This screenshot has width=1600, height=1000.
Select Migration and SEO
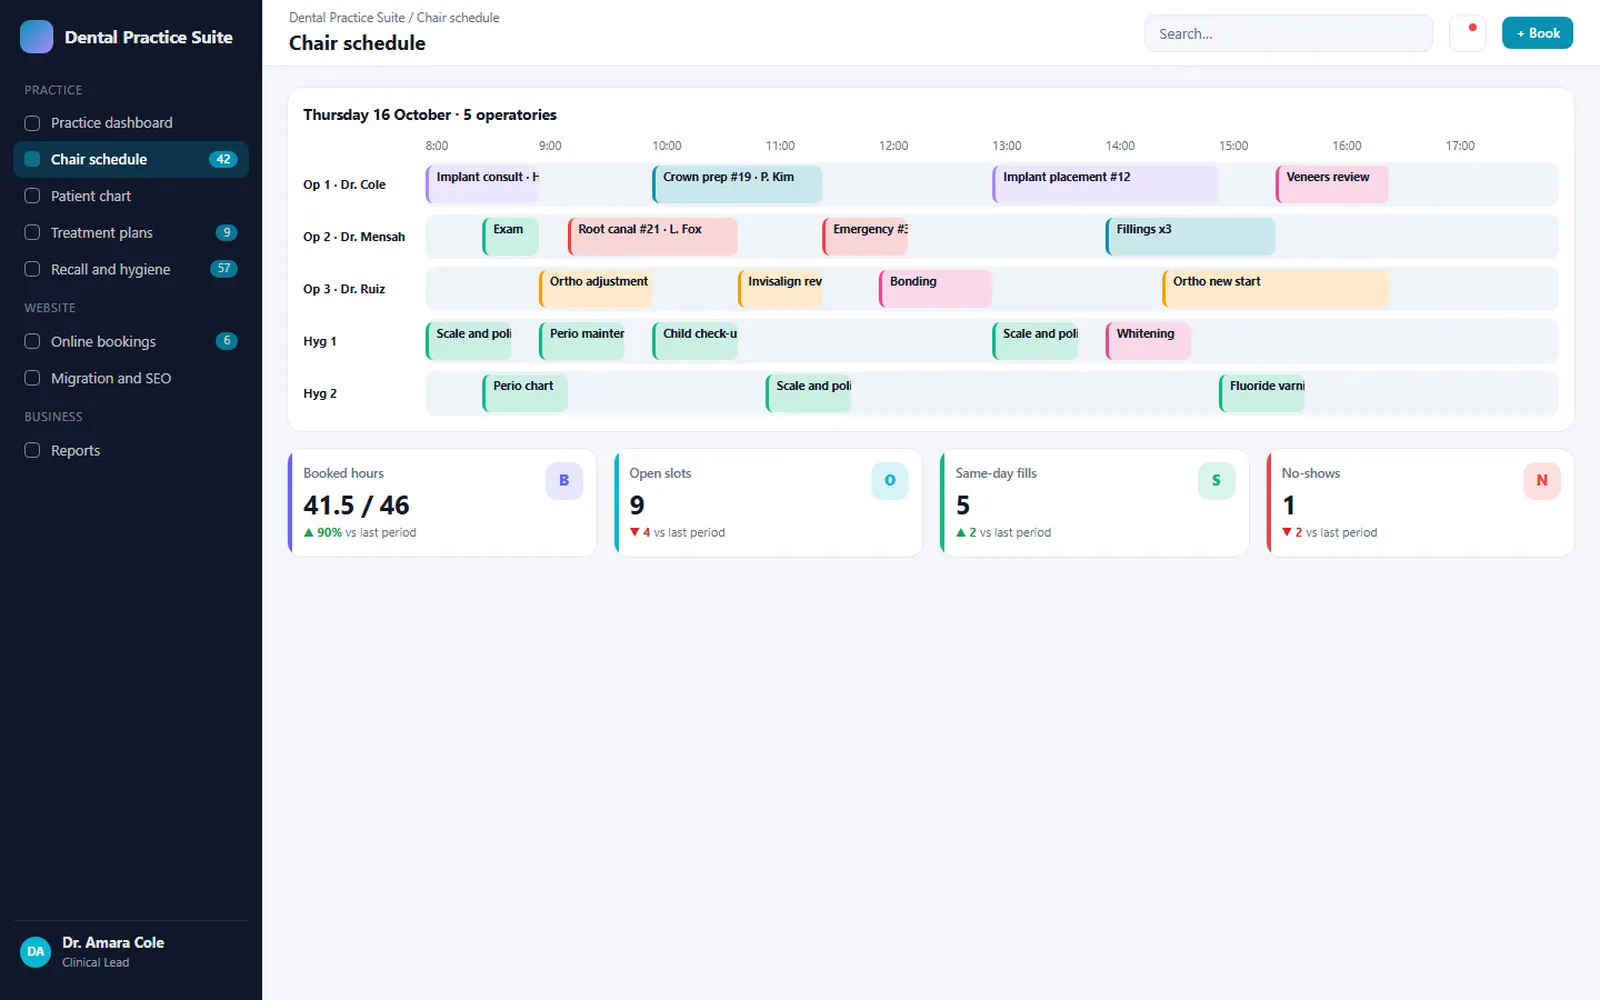click(x=131, y=378)
